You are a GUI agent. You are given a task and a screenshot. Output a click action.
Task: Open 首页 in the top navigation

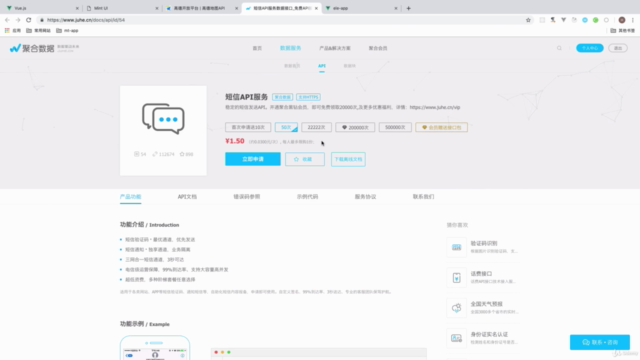coord(257,48)
